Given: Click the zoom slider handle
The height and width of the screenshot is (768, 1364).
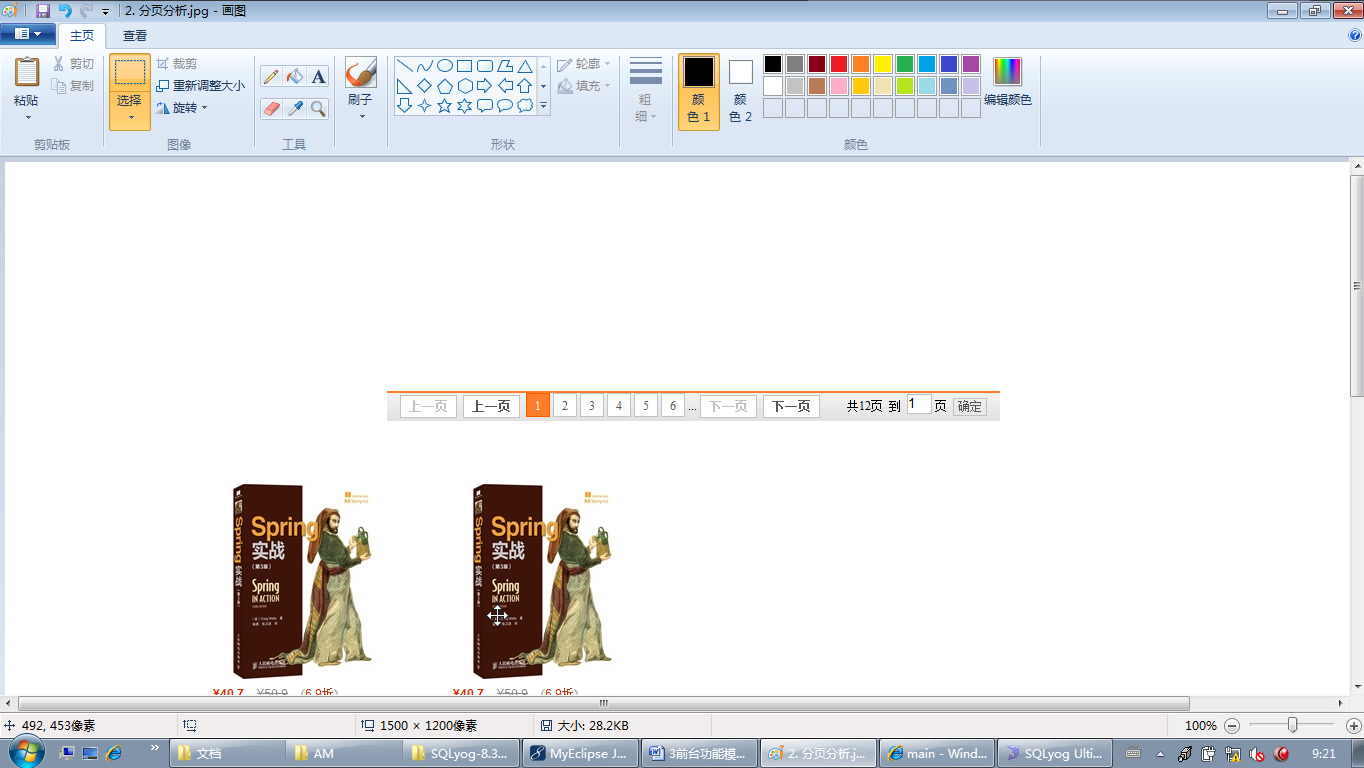Looking at the screenshot, I should [1292, 725].
